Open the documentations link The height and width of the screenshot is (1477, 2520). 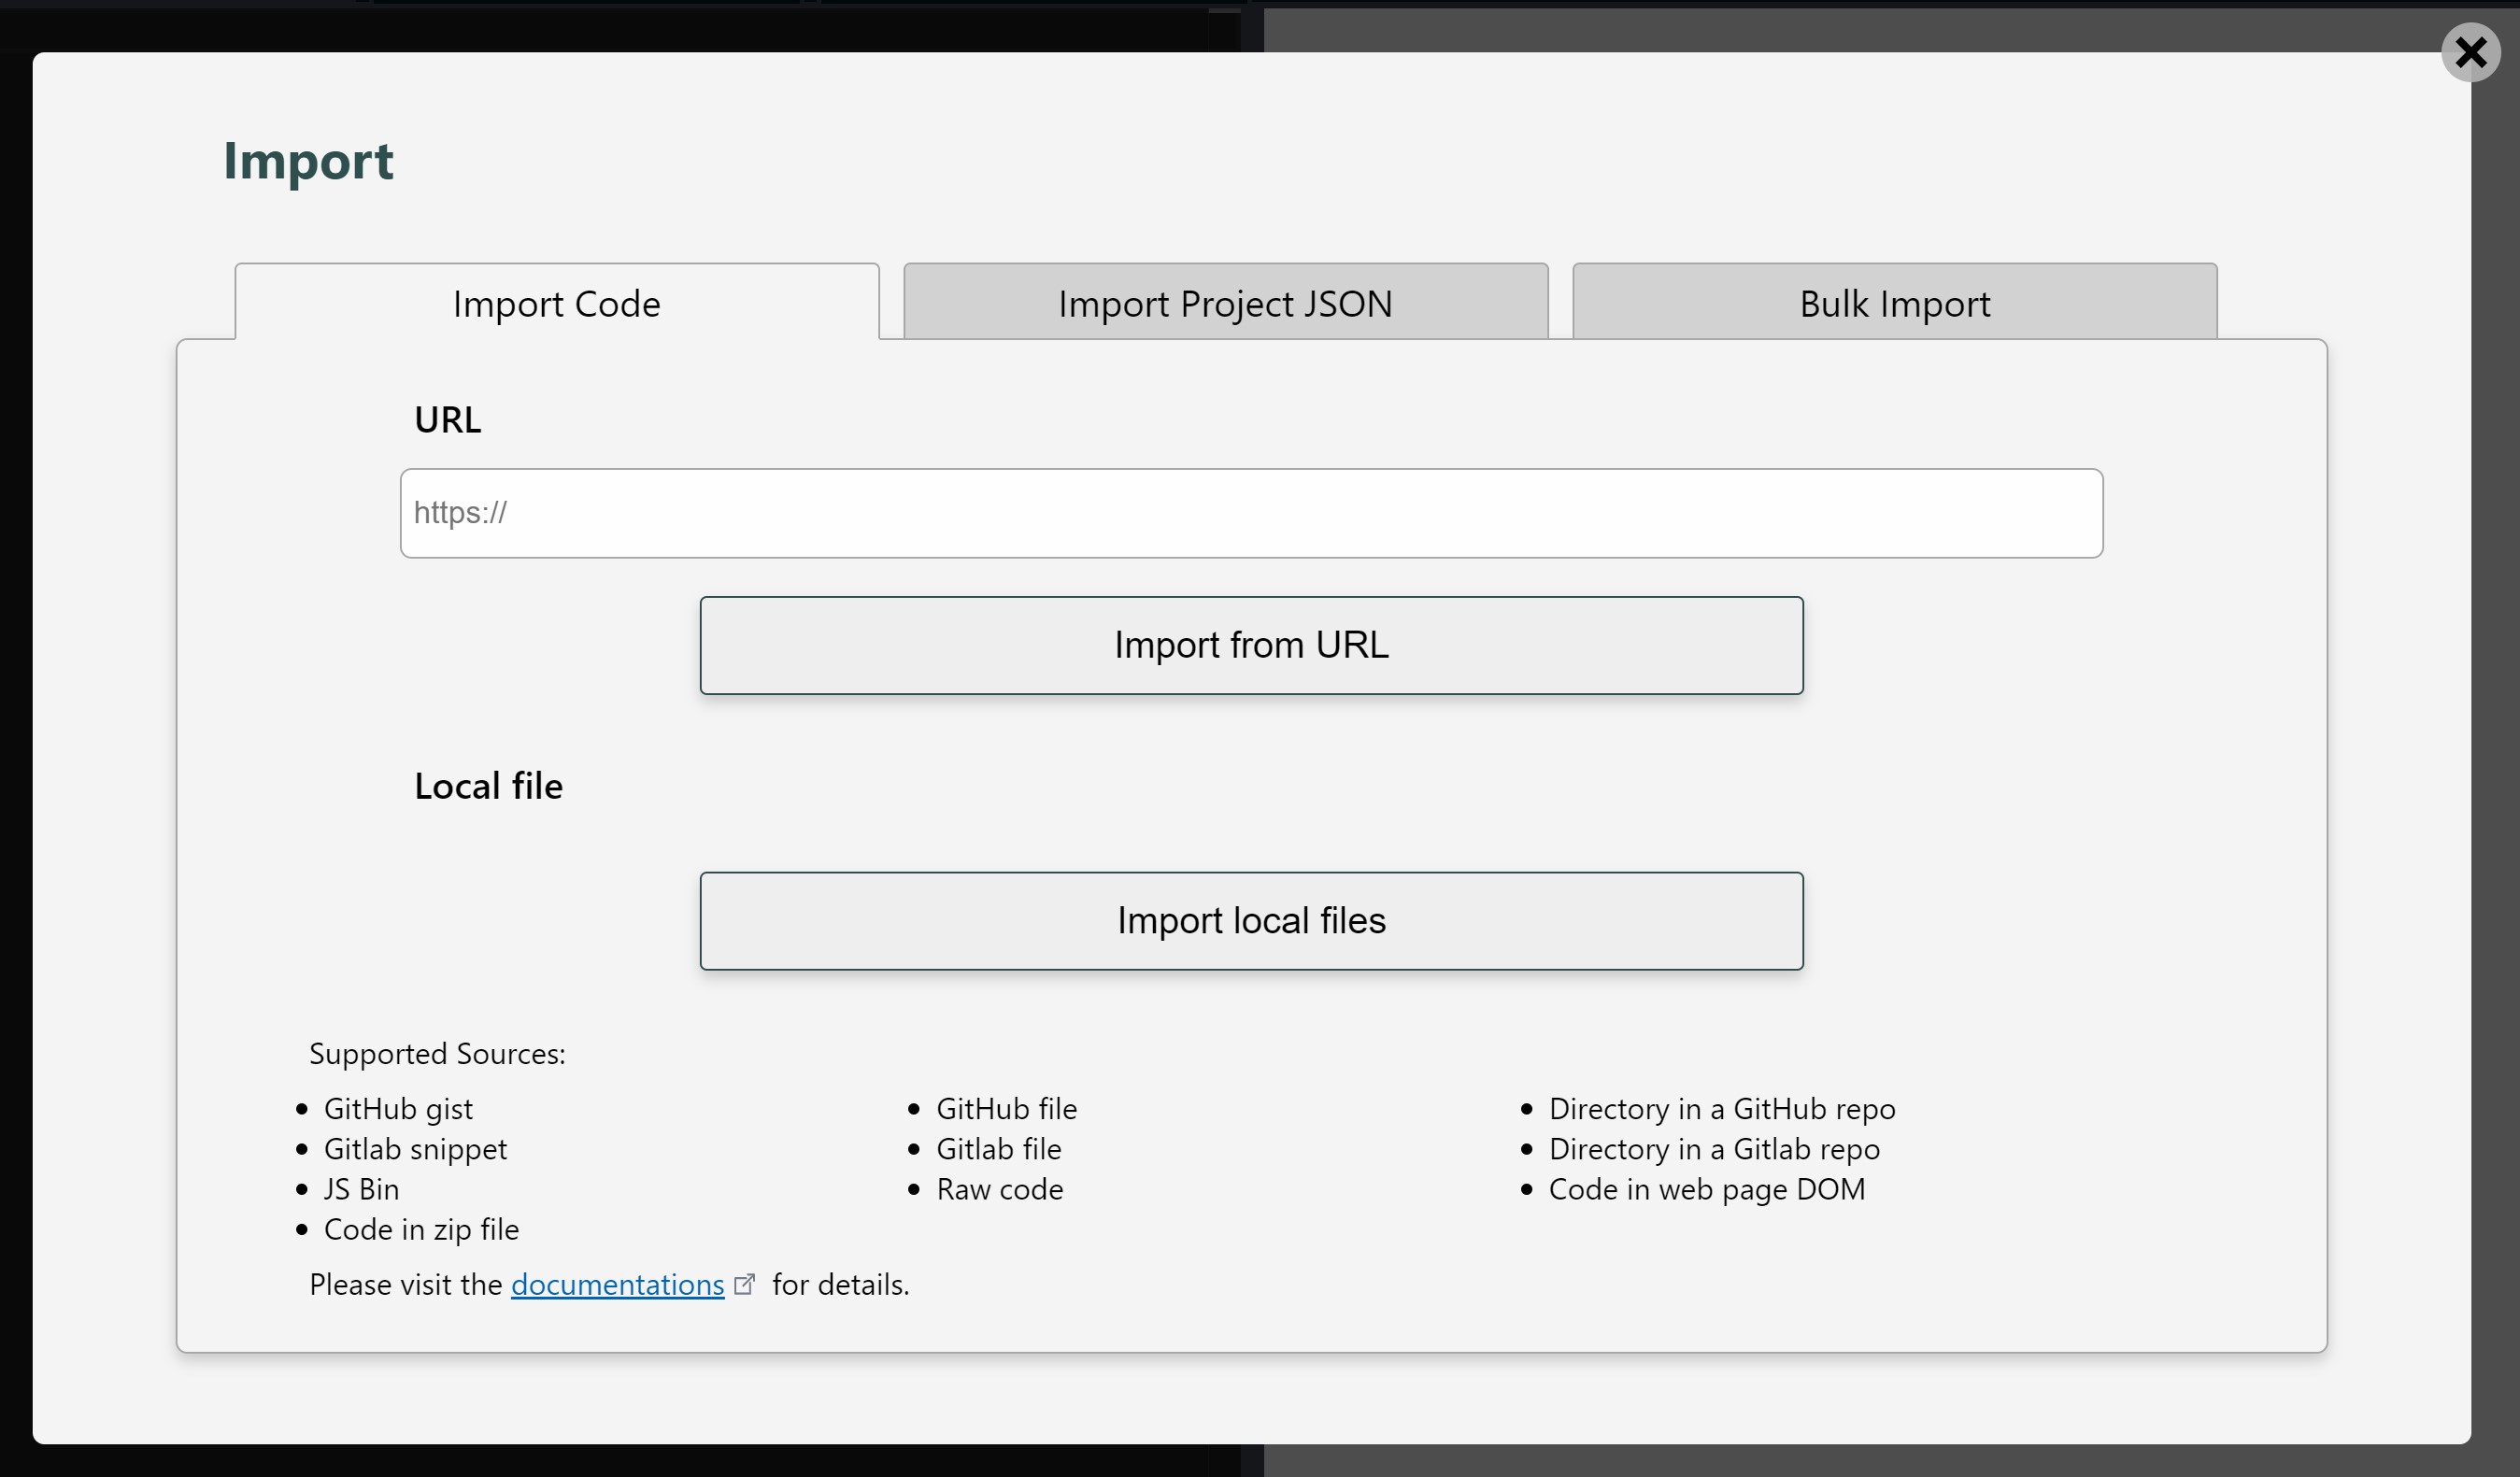[616, 1284]
